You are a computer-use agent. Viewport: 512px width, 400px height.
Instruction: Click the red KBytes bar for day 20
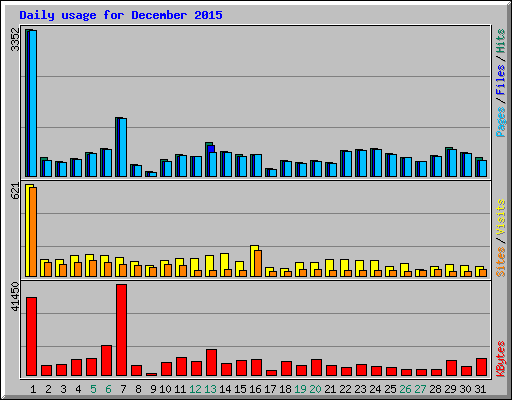[x=316, y=367]
